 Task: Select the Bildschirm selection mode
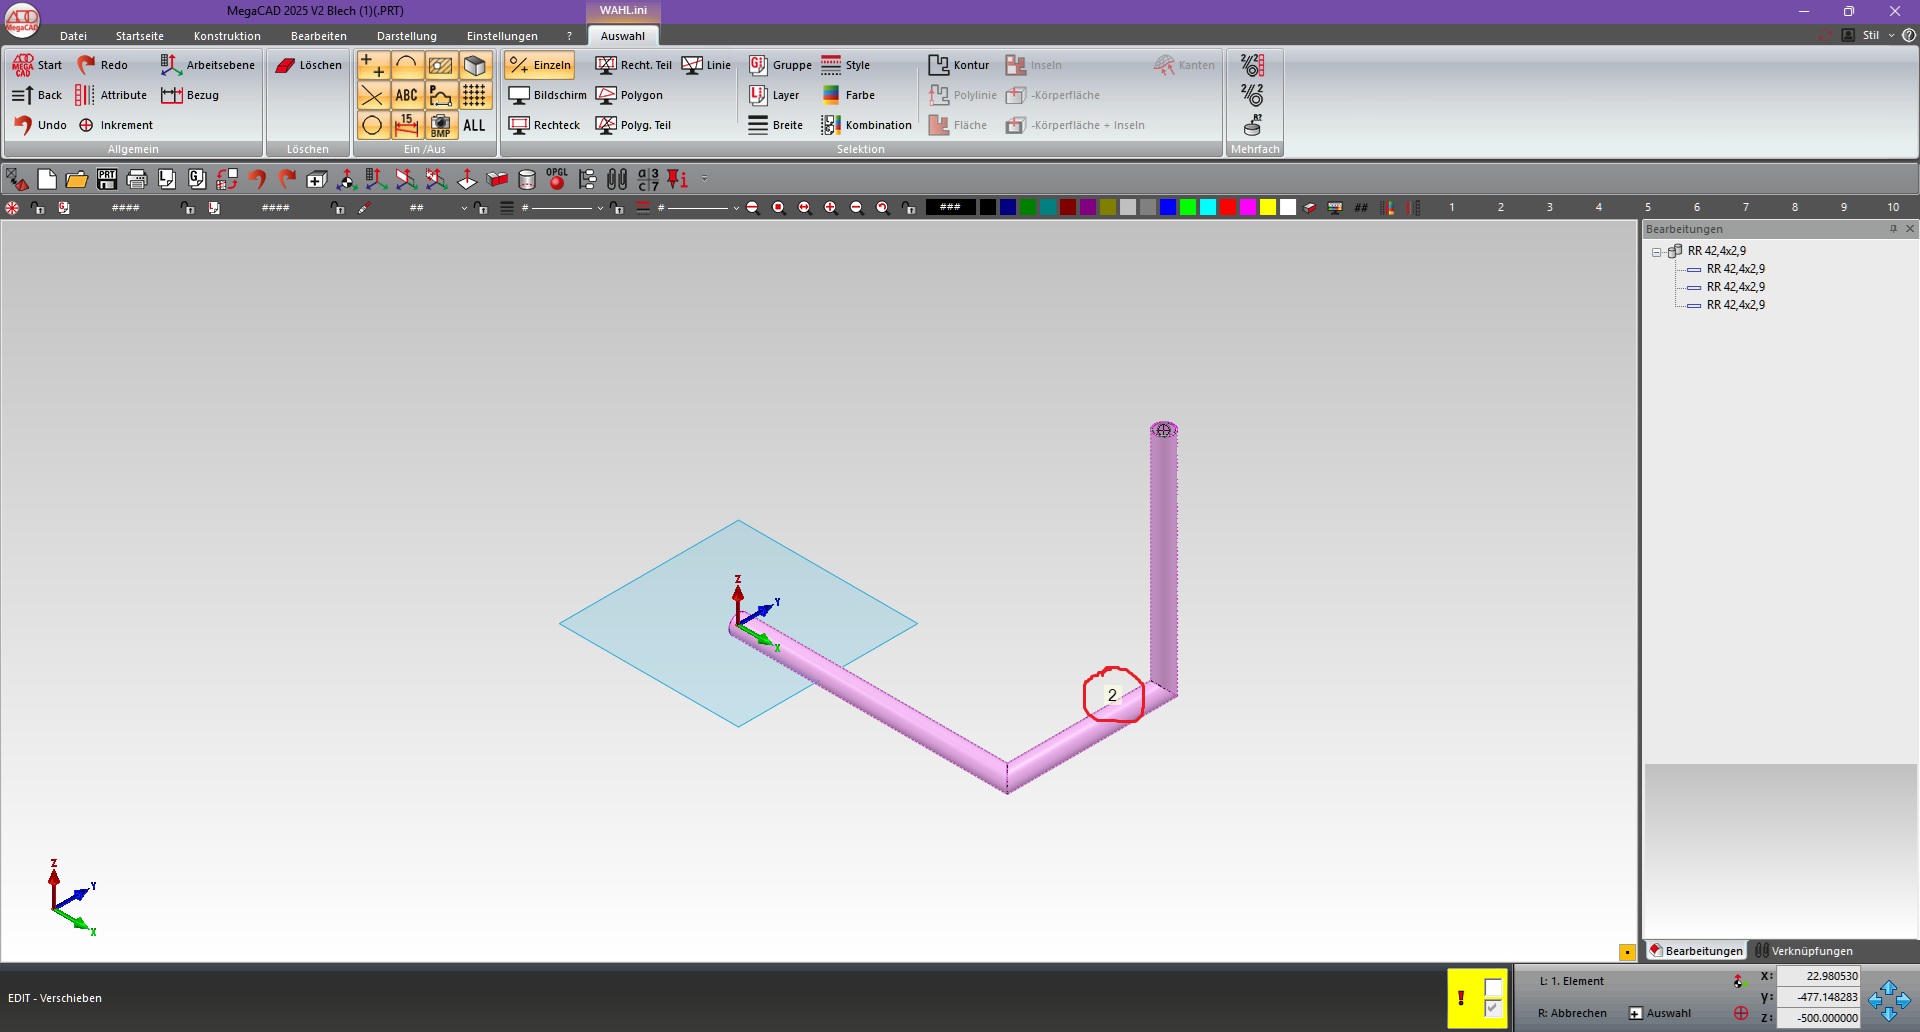point(547,95)
